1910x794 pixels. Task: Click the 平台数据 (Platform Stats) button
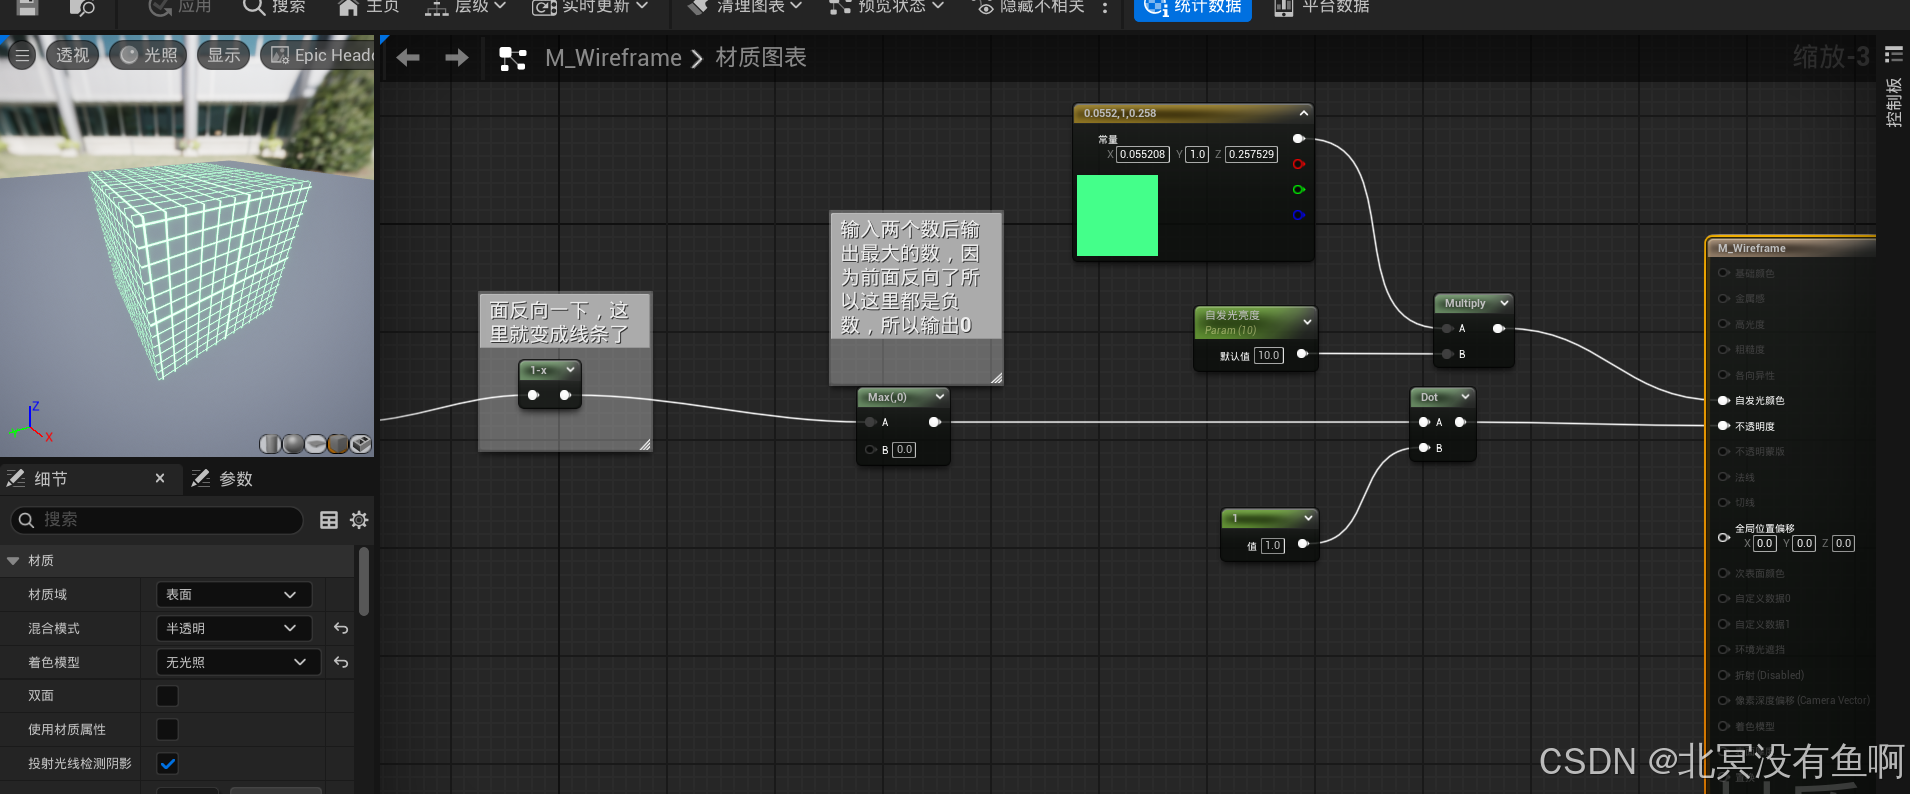point(1322,6)
